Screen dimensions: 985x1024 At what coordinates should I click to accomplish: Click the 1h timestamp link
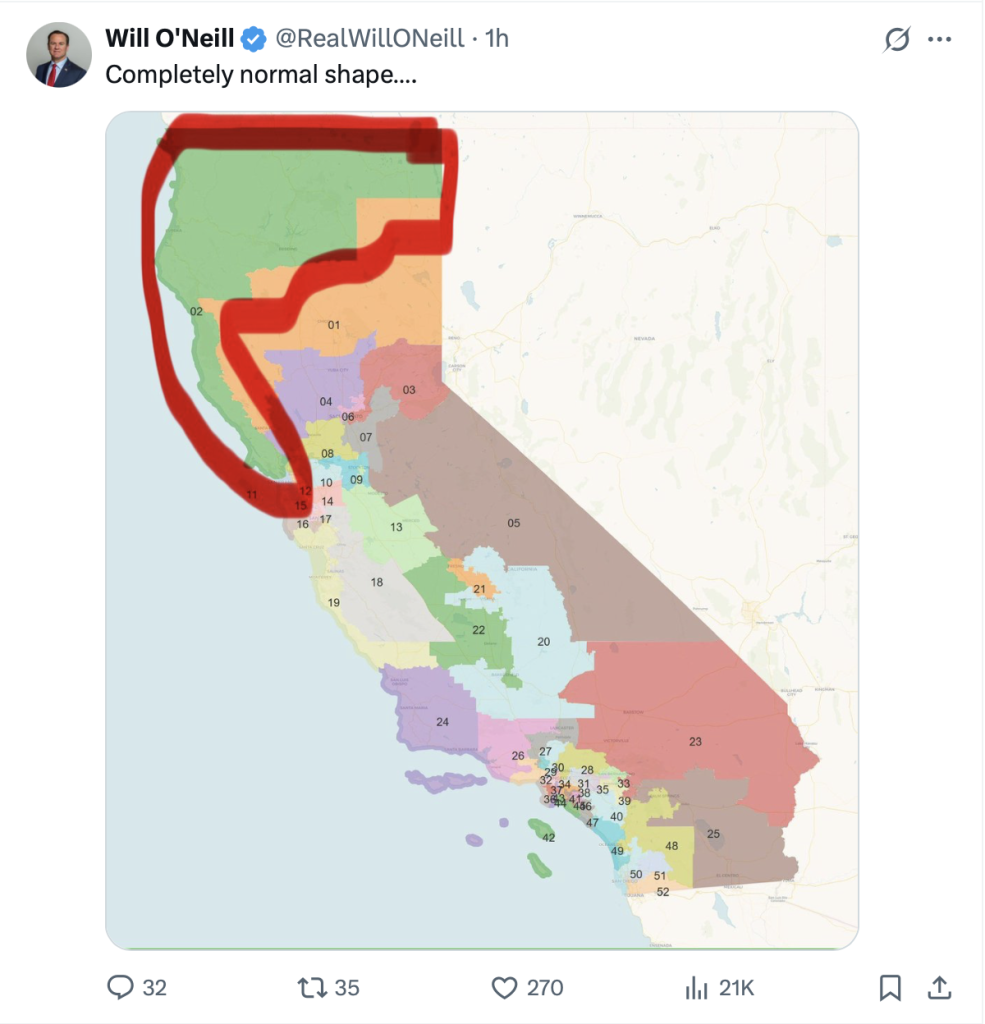(x=496, y=38)
